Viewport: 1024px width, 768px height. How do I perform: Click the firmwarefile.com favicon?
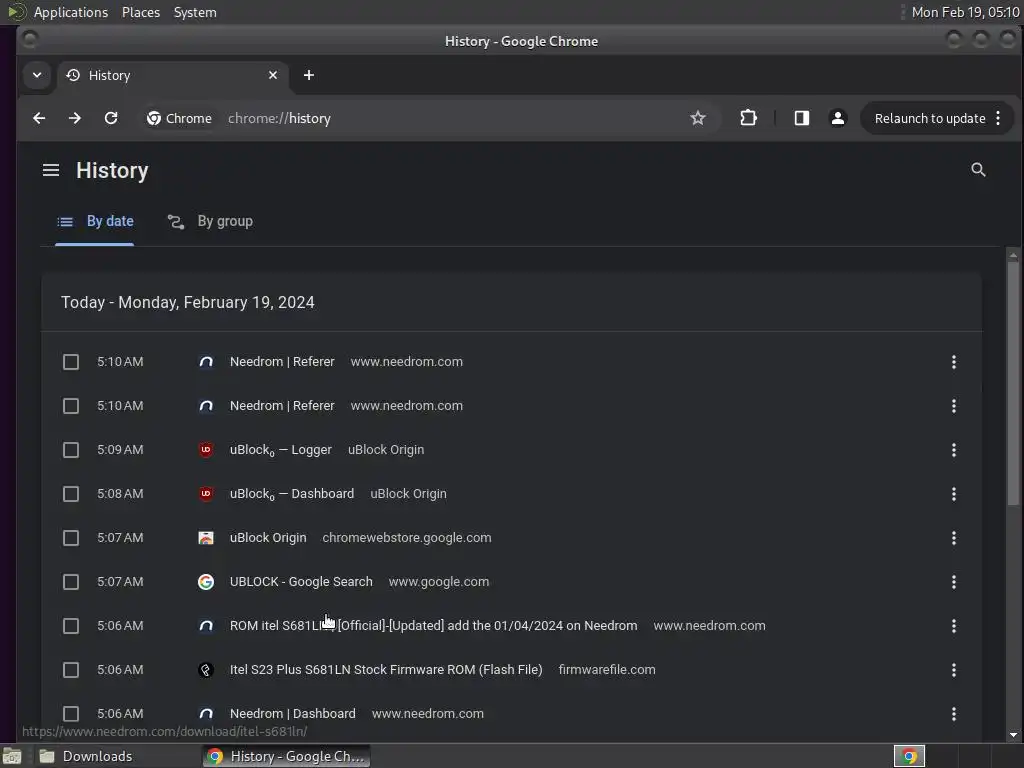206,669
